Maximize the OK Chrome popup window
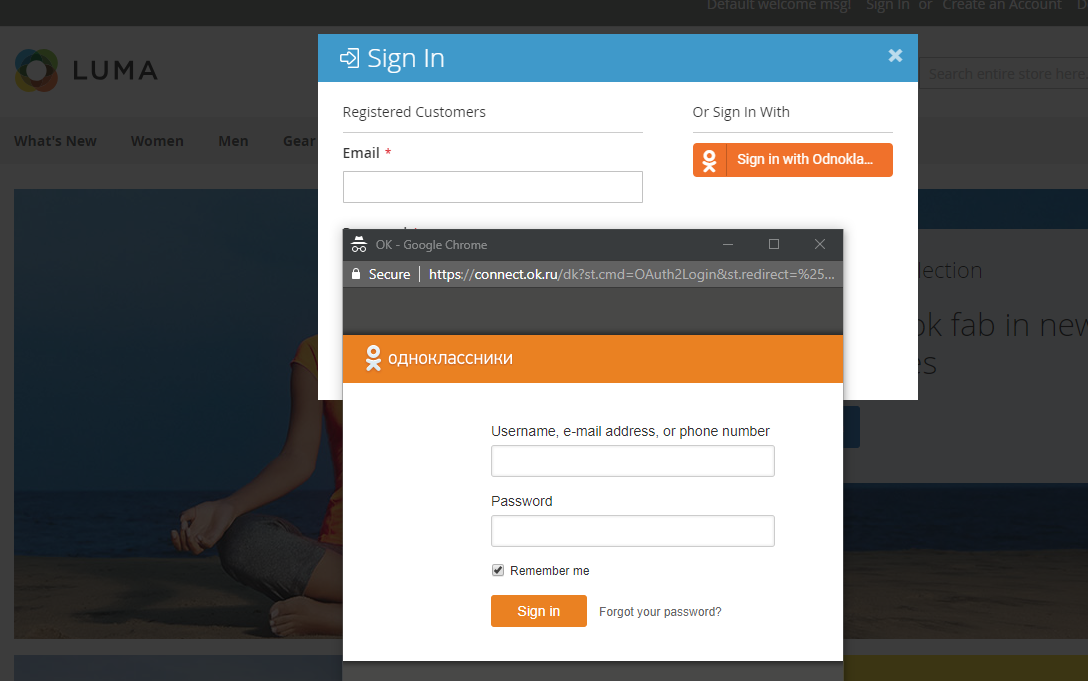Screen dimensions: 1088x681 pyautogui.click(x=773, y=245)
